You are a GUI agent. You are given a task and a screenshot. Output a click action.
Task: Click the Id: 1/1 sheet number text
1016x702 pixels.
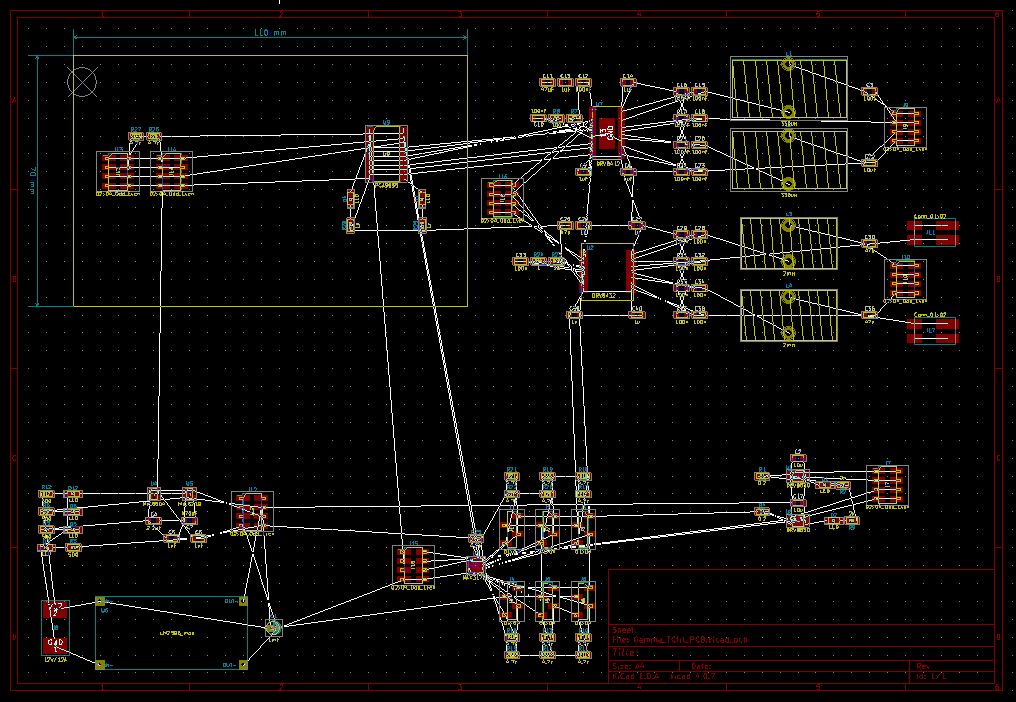pyautogui.click(x=930, y=677)
